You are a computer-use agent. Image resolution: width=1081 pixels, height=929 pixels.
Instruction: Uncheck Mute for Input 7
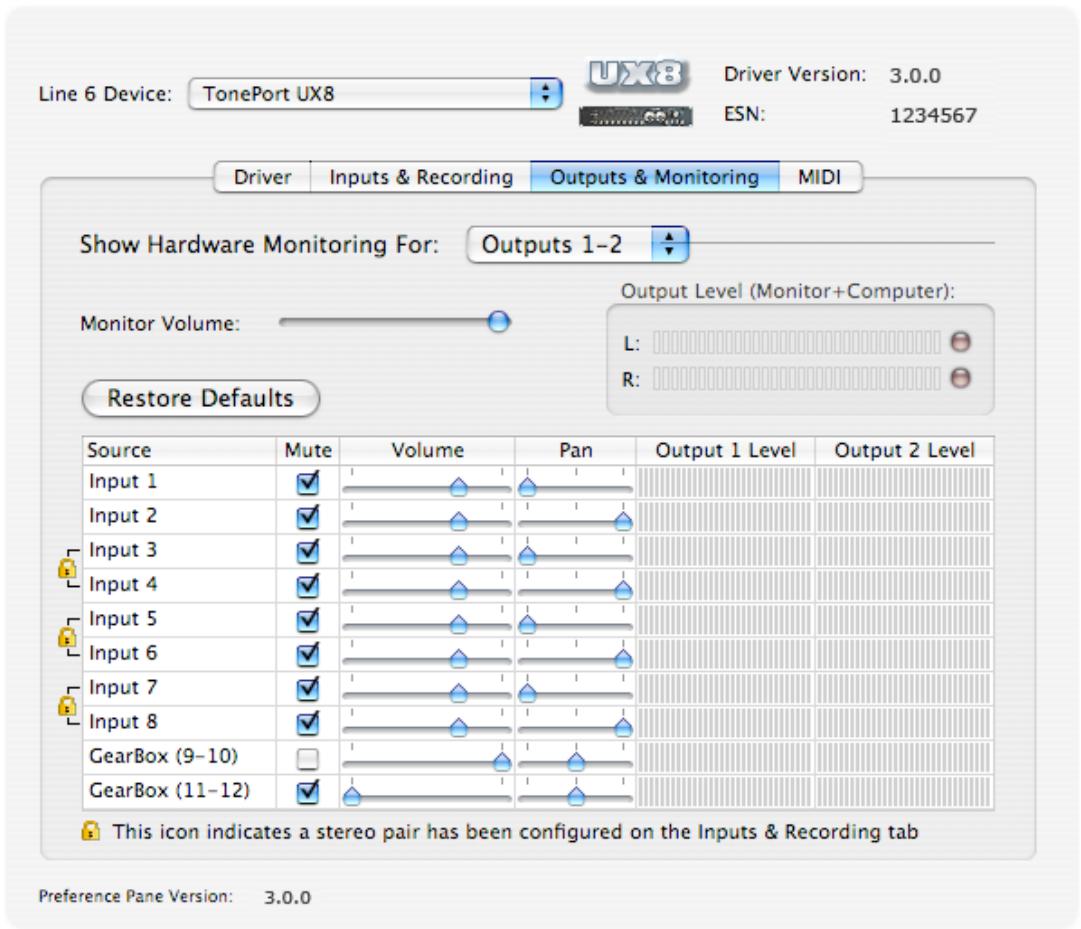click(x=307, y=689)
